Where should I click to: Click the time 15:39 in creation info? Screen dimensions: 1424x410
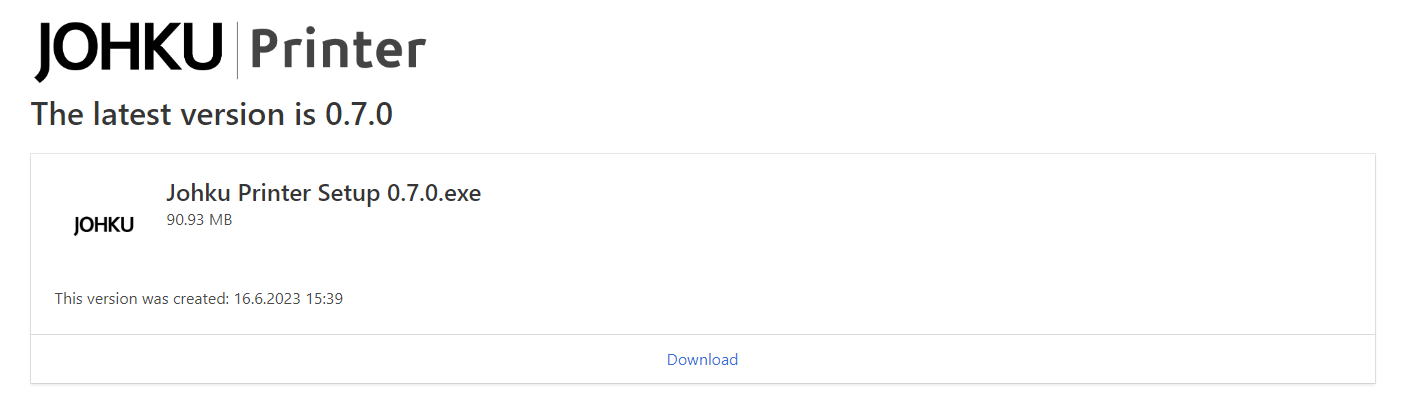click(325, 298)
